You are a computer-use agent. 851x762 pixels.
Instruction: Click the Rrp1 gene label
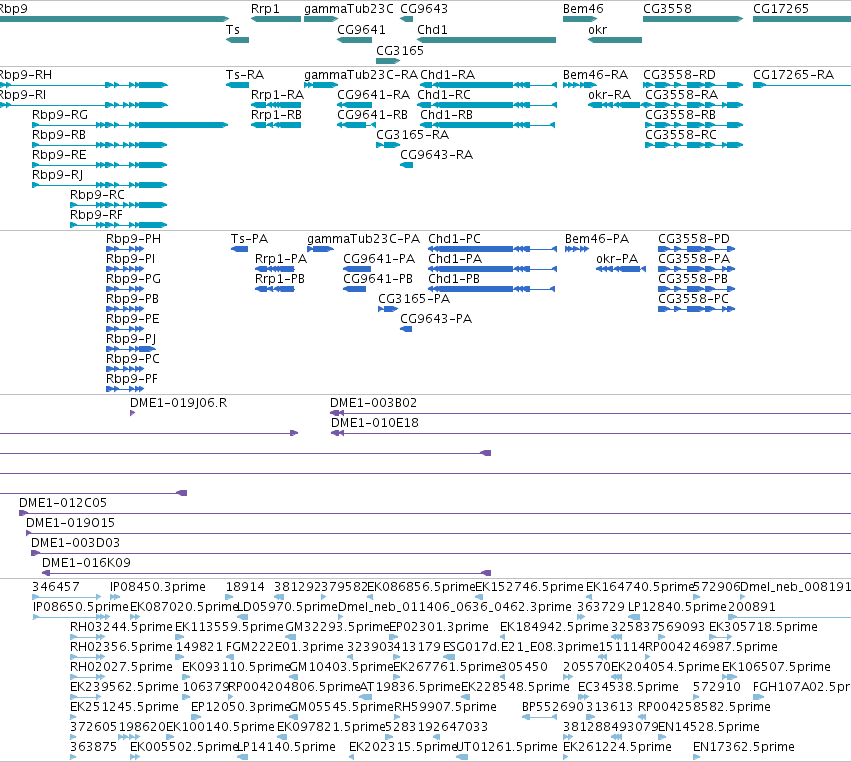(x=265, y=9)
